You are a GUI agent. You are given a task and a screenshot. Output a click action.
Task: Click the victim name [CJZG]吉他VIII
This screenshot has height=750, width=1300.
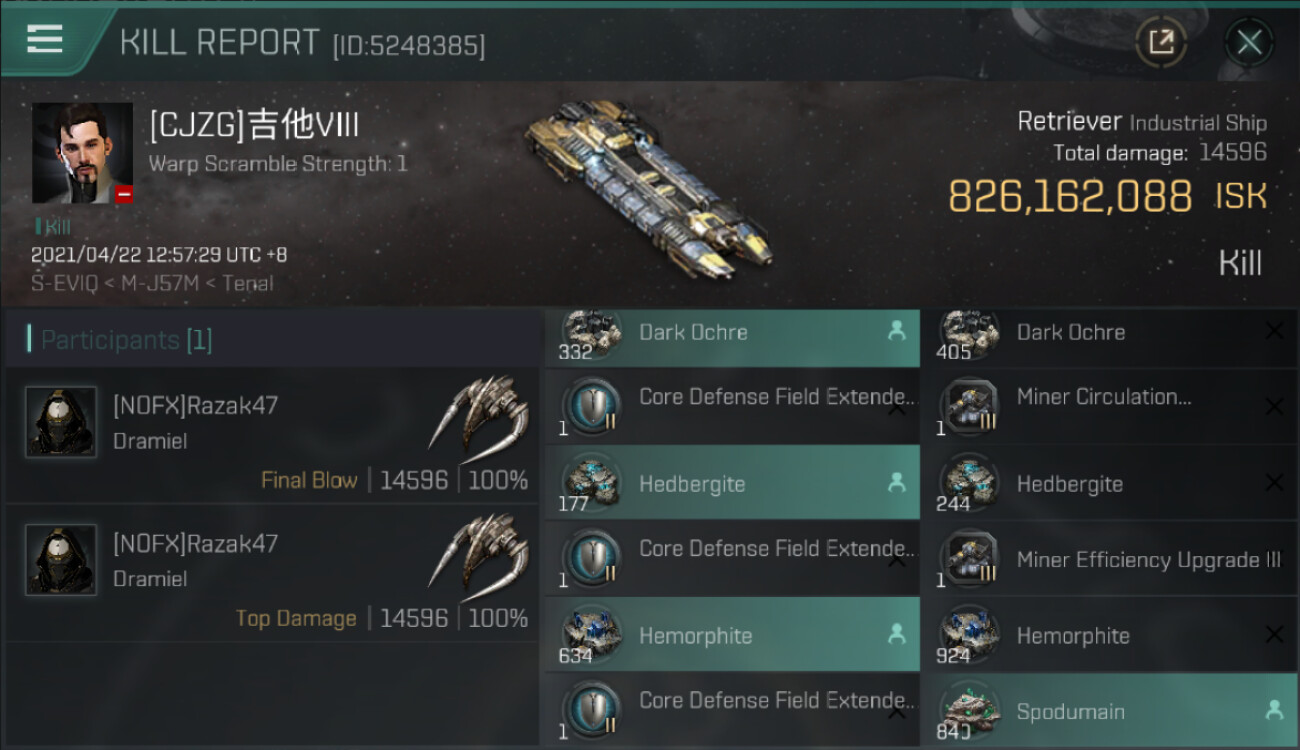click(x=254, y=126)
